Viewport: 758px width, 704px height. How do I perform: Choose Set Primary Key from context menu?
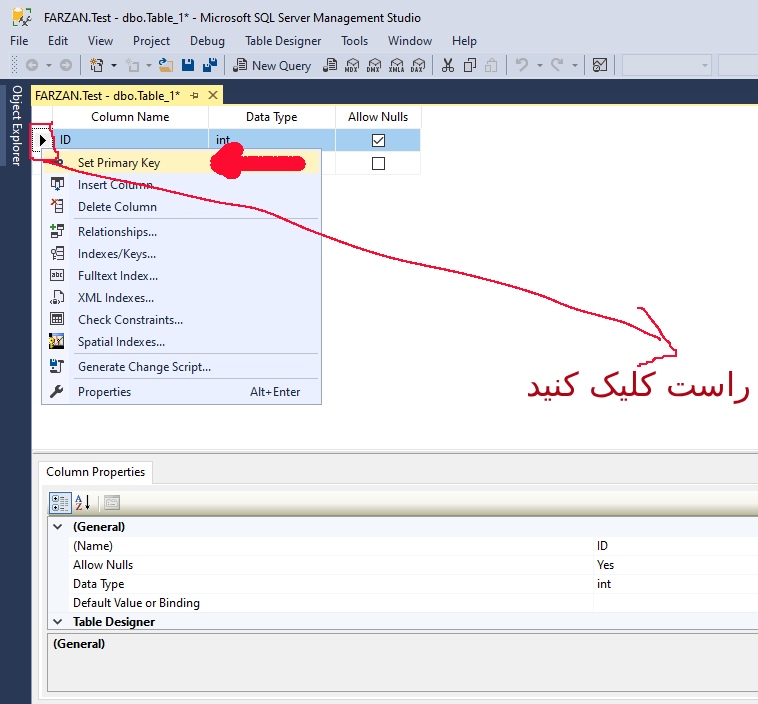[x=119, y=163]
